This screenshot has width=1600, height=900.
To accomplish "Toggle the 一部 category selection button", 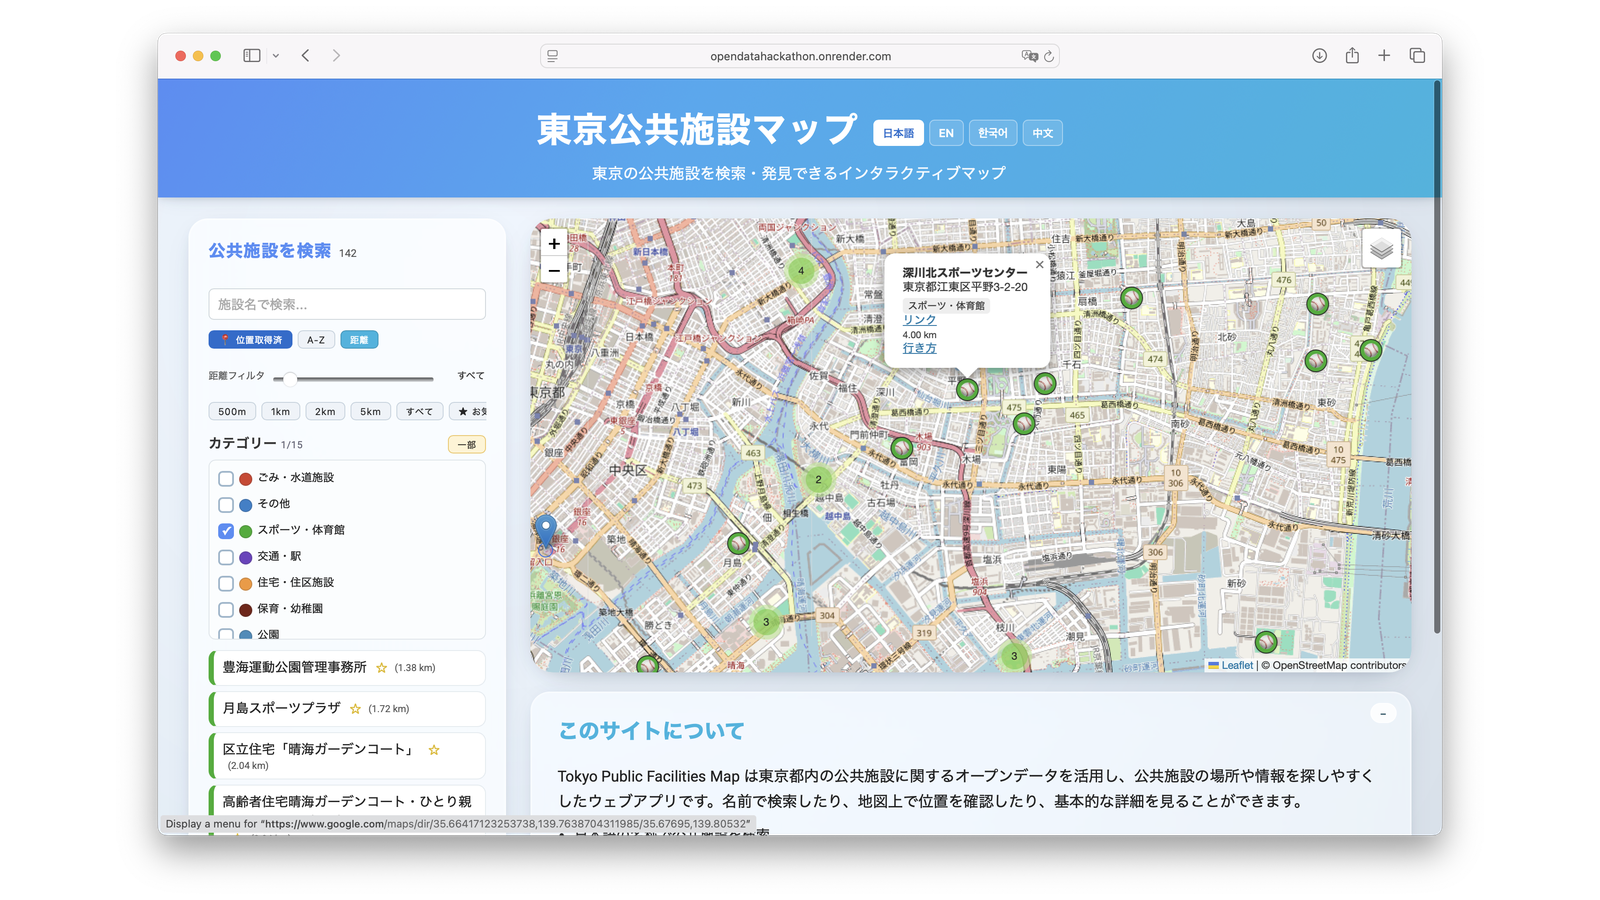I will tap(466, 445).
